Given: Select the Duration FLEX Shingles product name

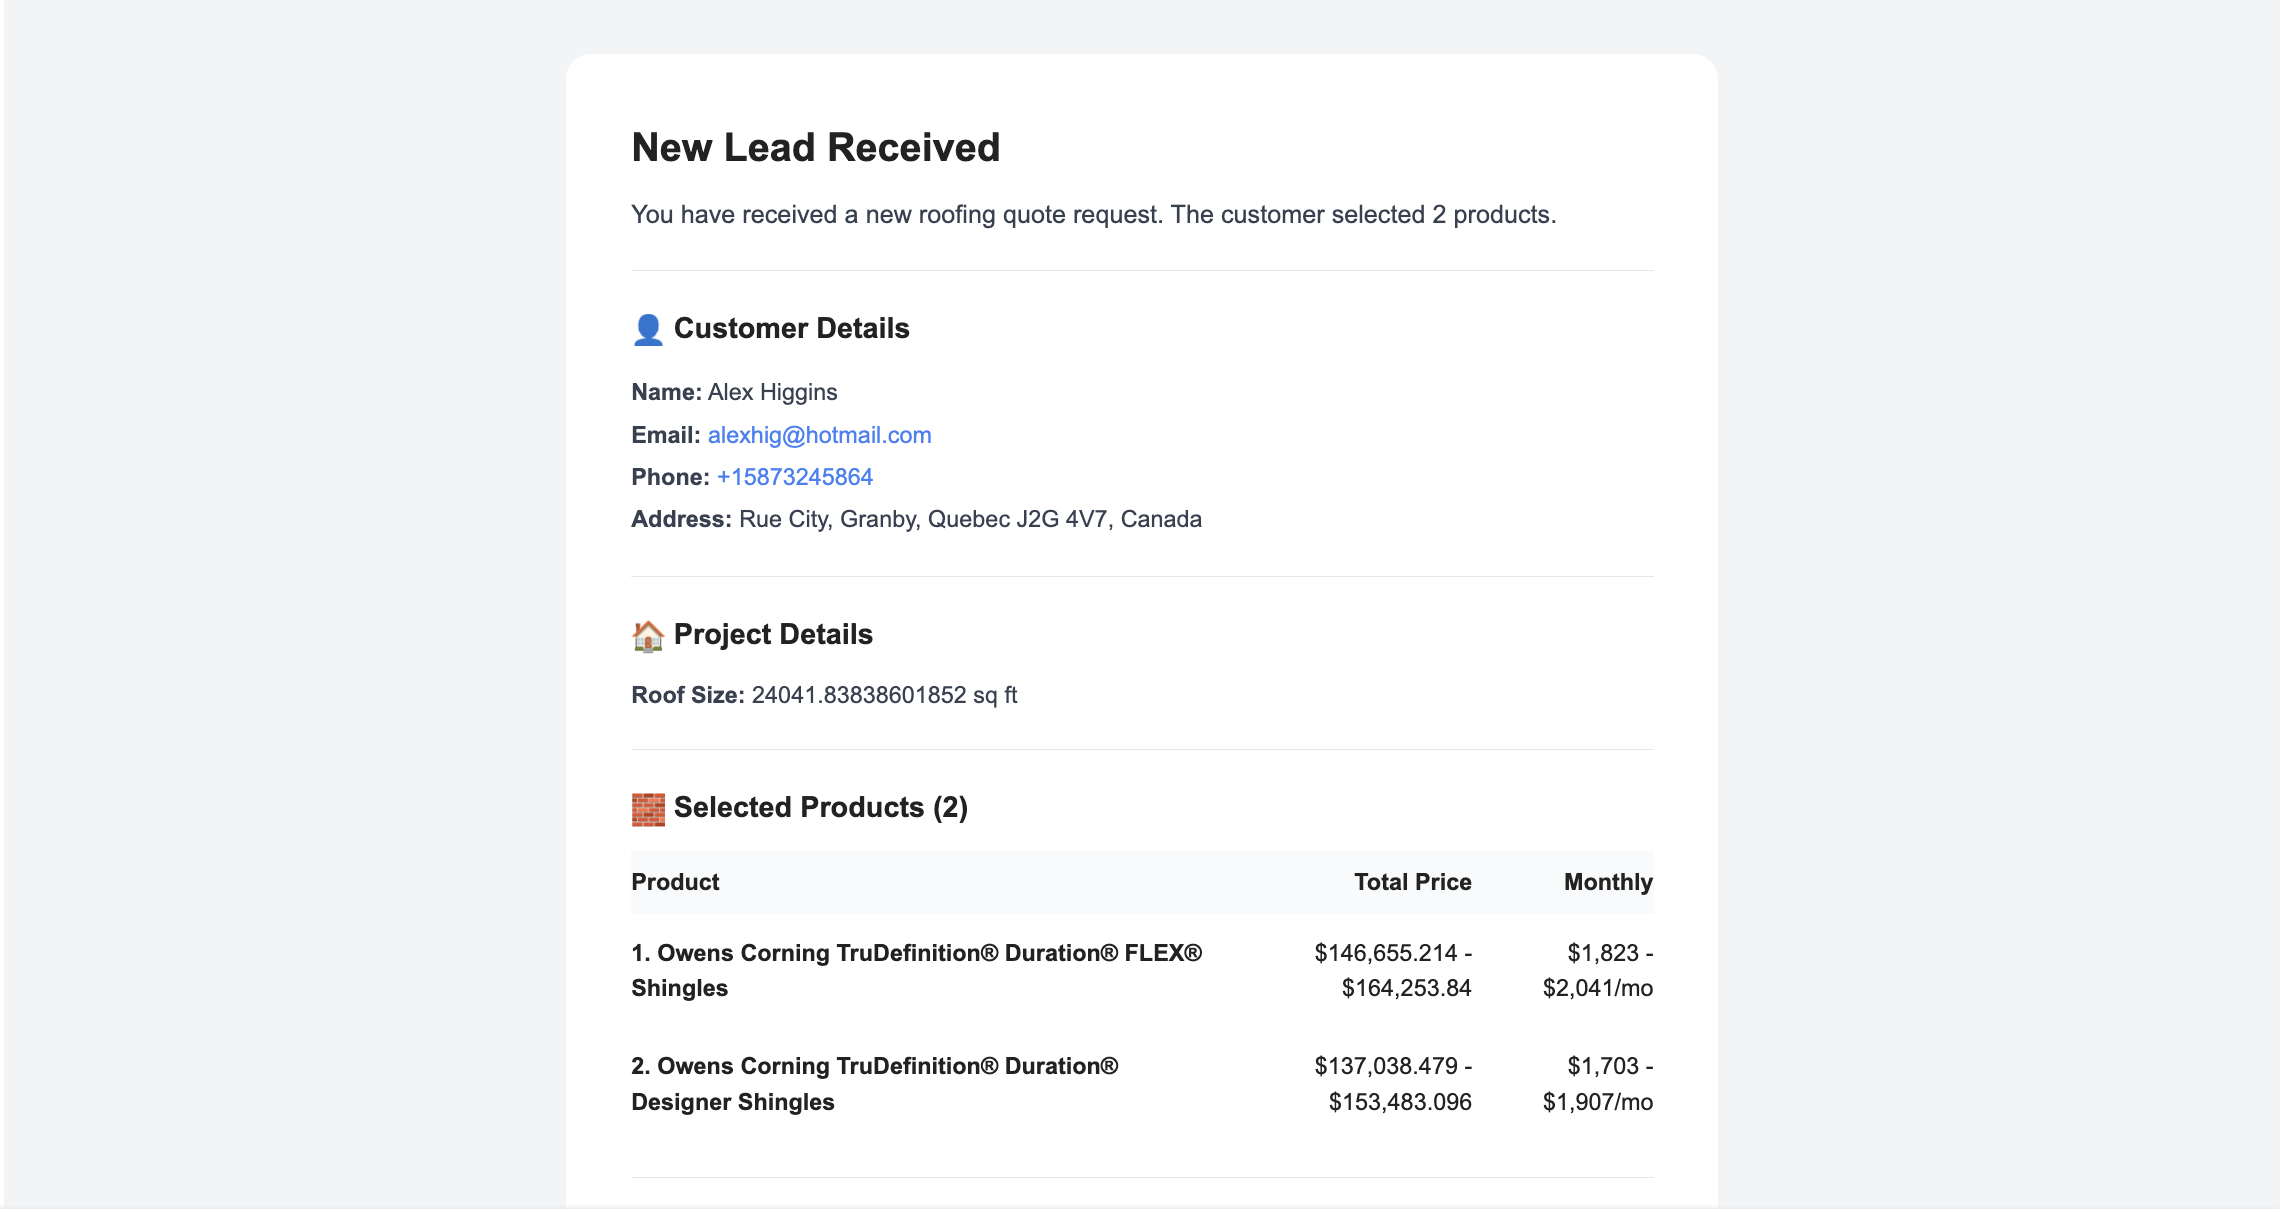Looking at the screenshot, I should tap(917, 970).
